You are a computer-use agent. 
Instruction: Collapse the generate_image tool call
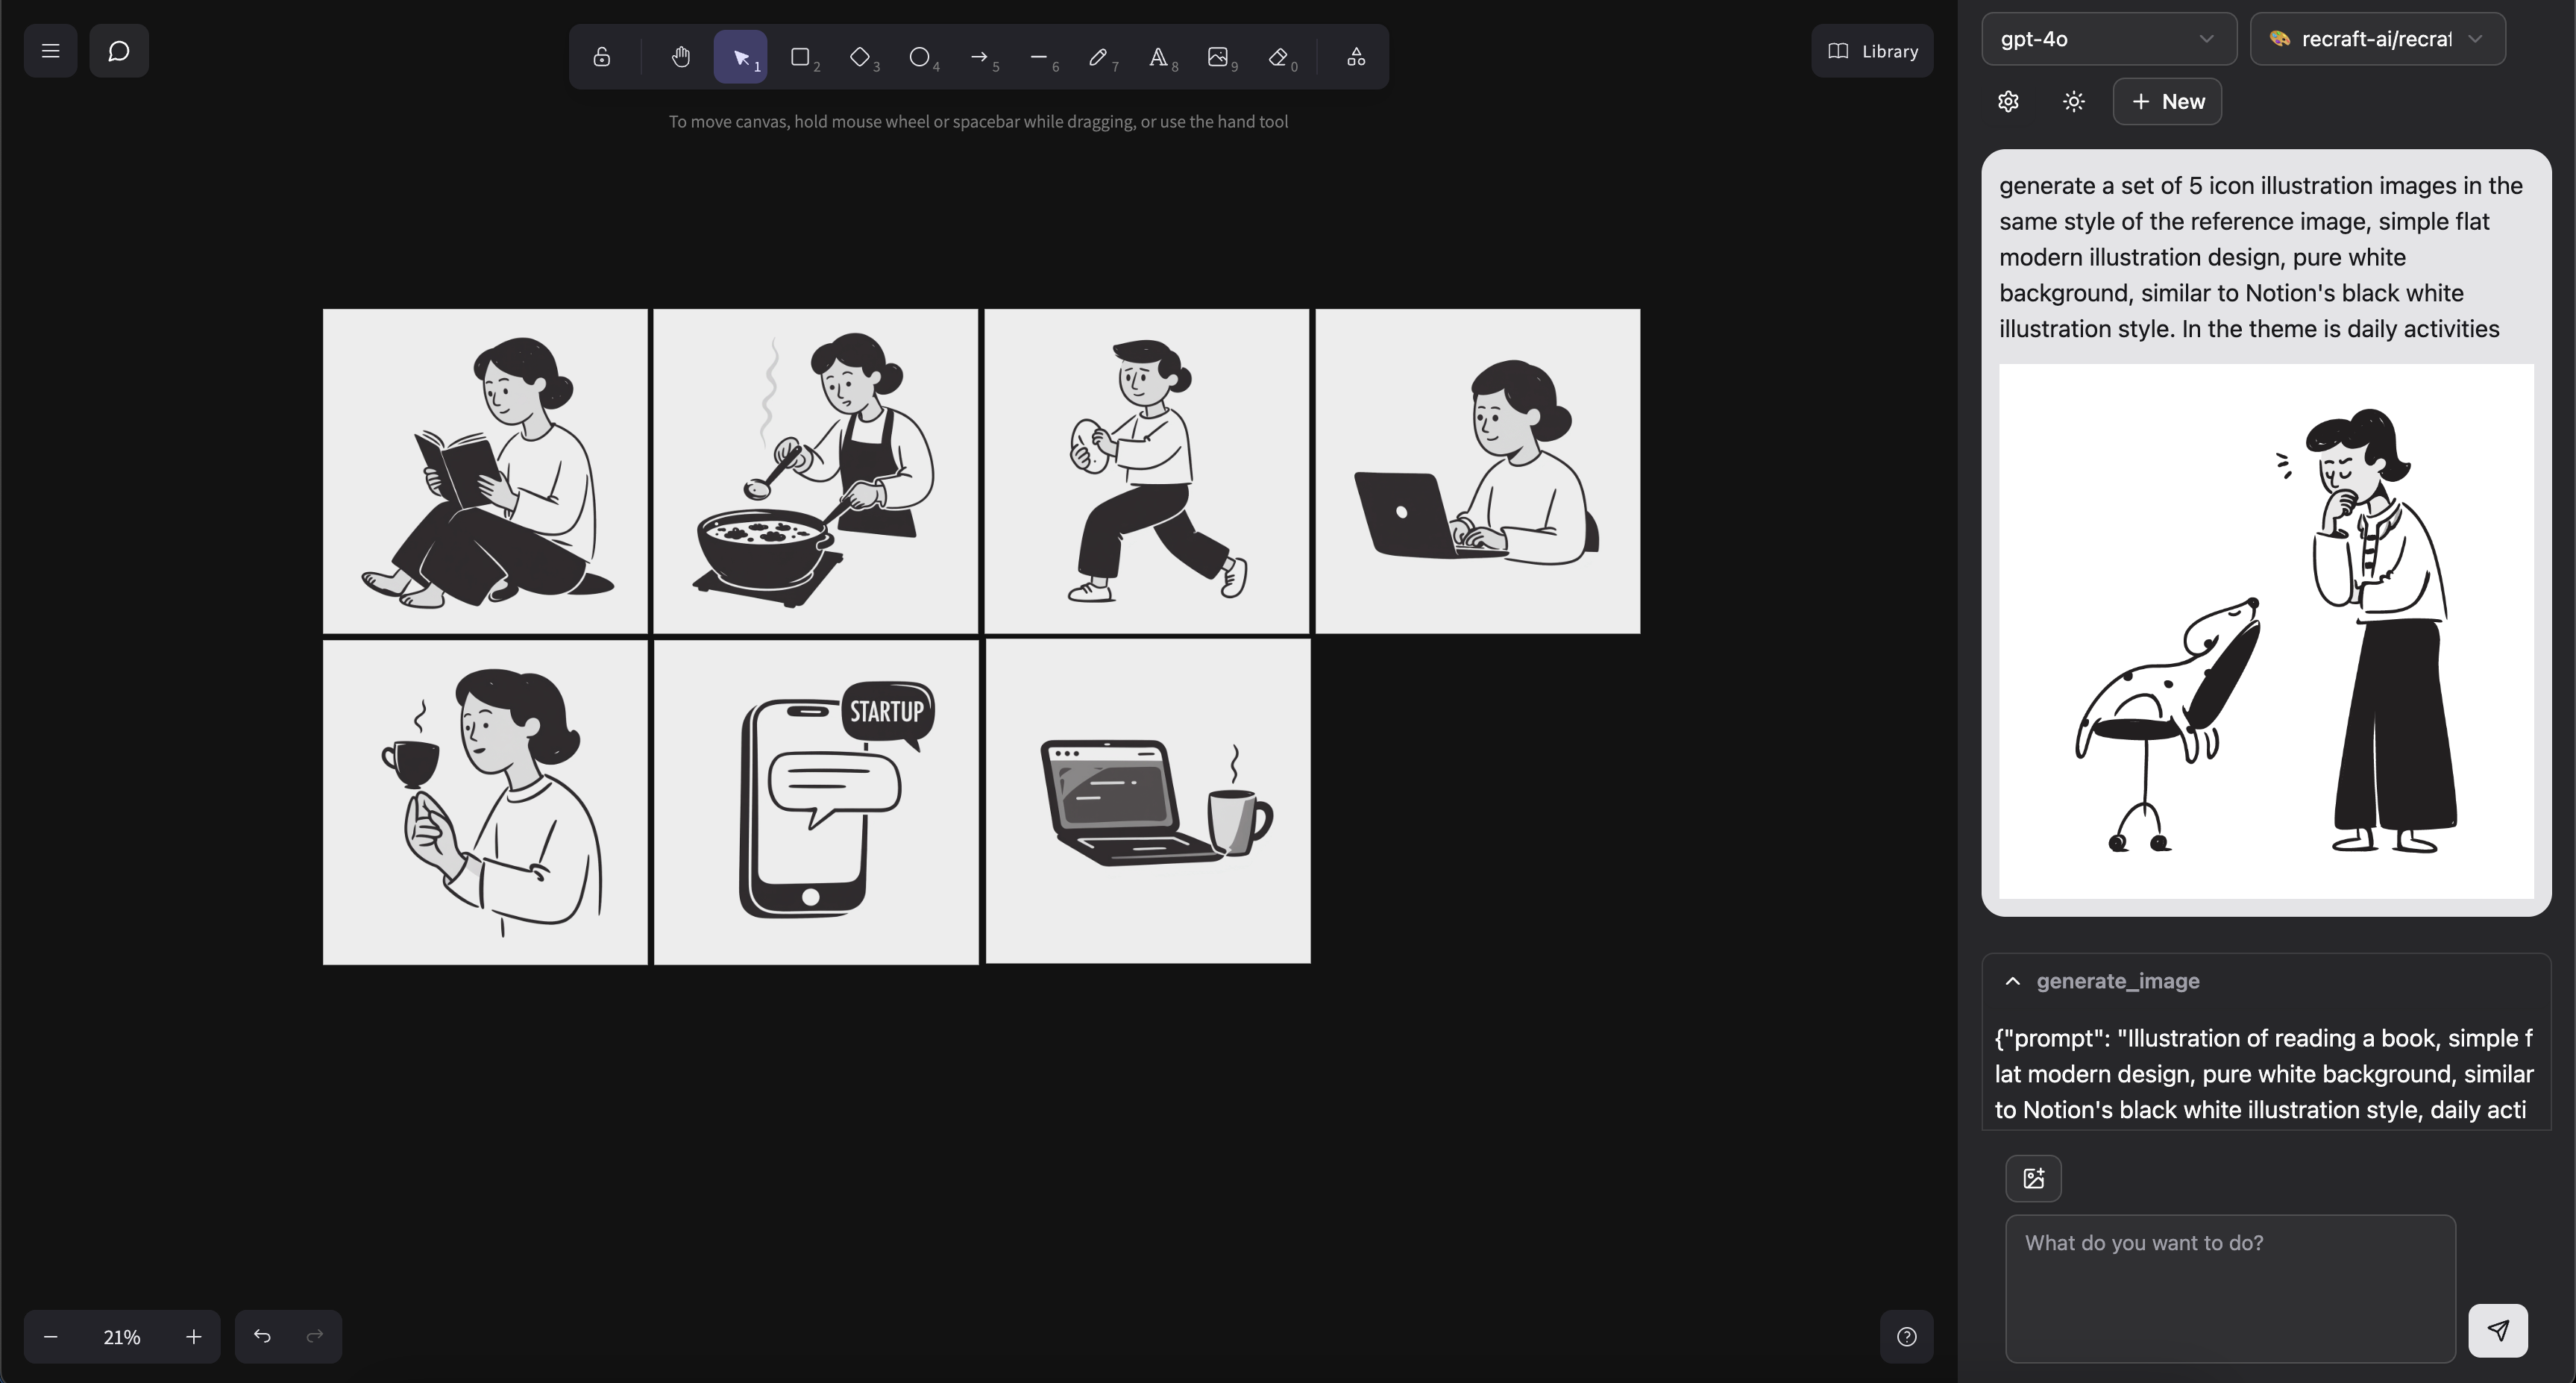pyautogui.click(x=2012, y=981)
